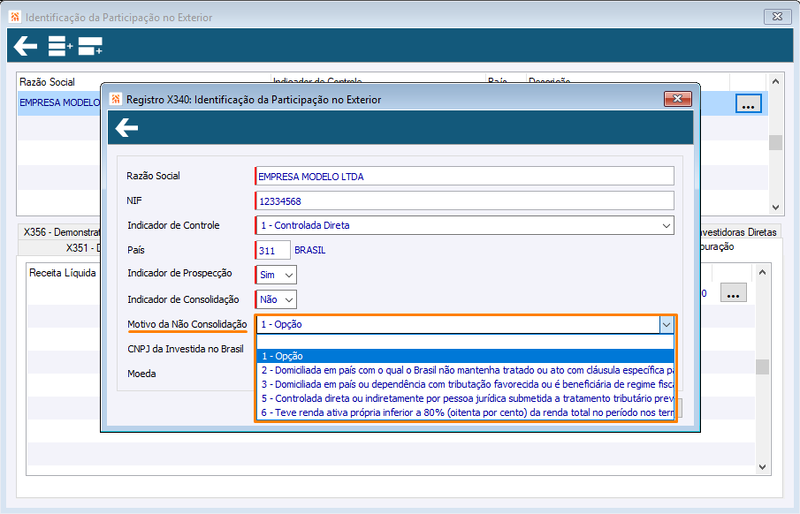Select option '3 - Domiciliada em país ou dependência'
The image size is (800, 514).
coord(465,384)
